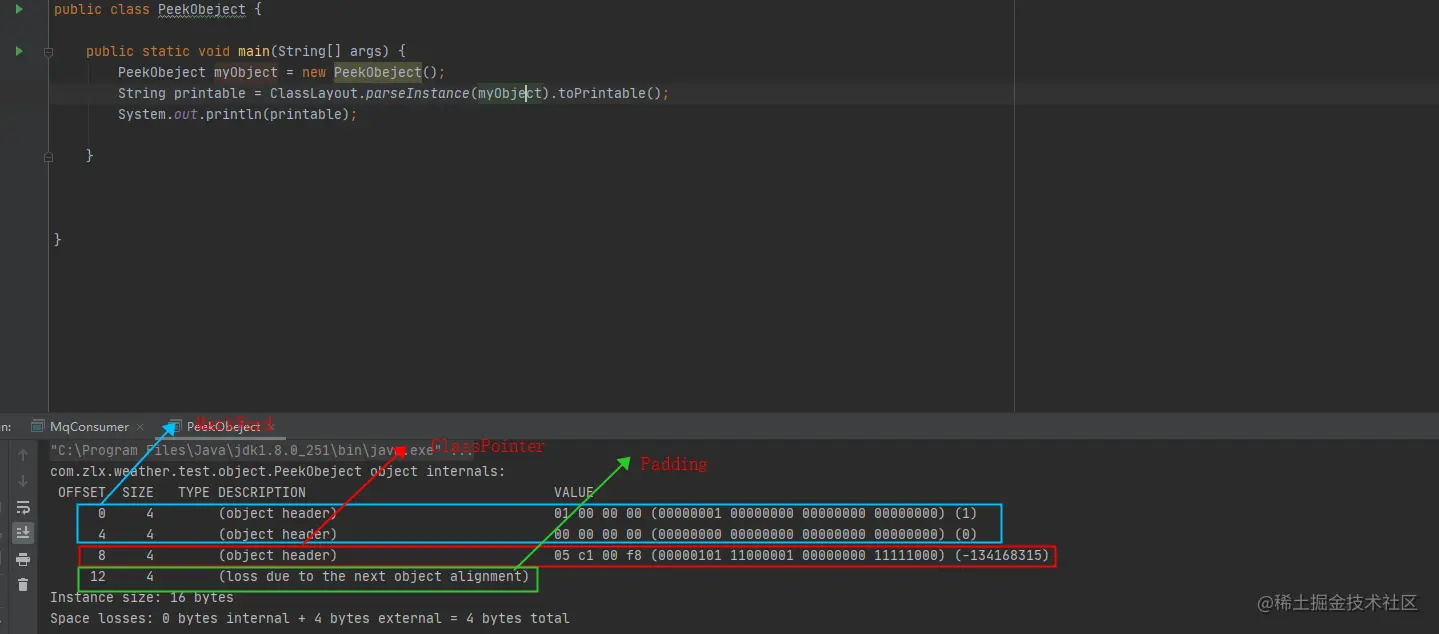1439x634 pixels.
Task: Switch to the MqConsumer run tab
Action: tap(89, 427)
